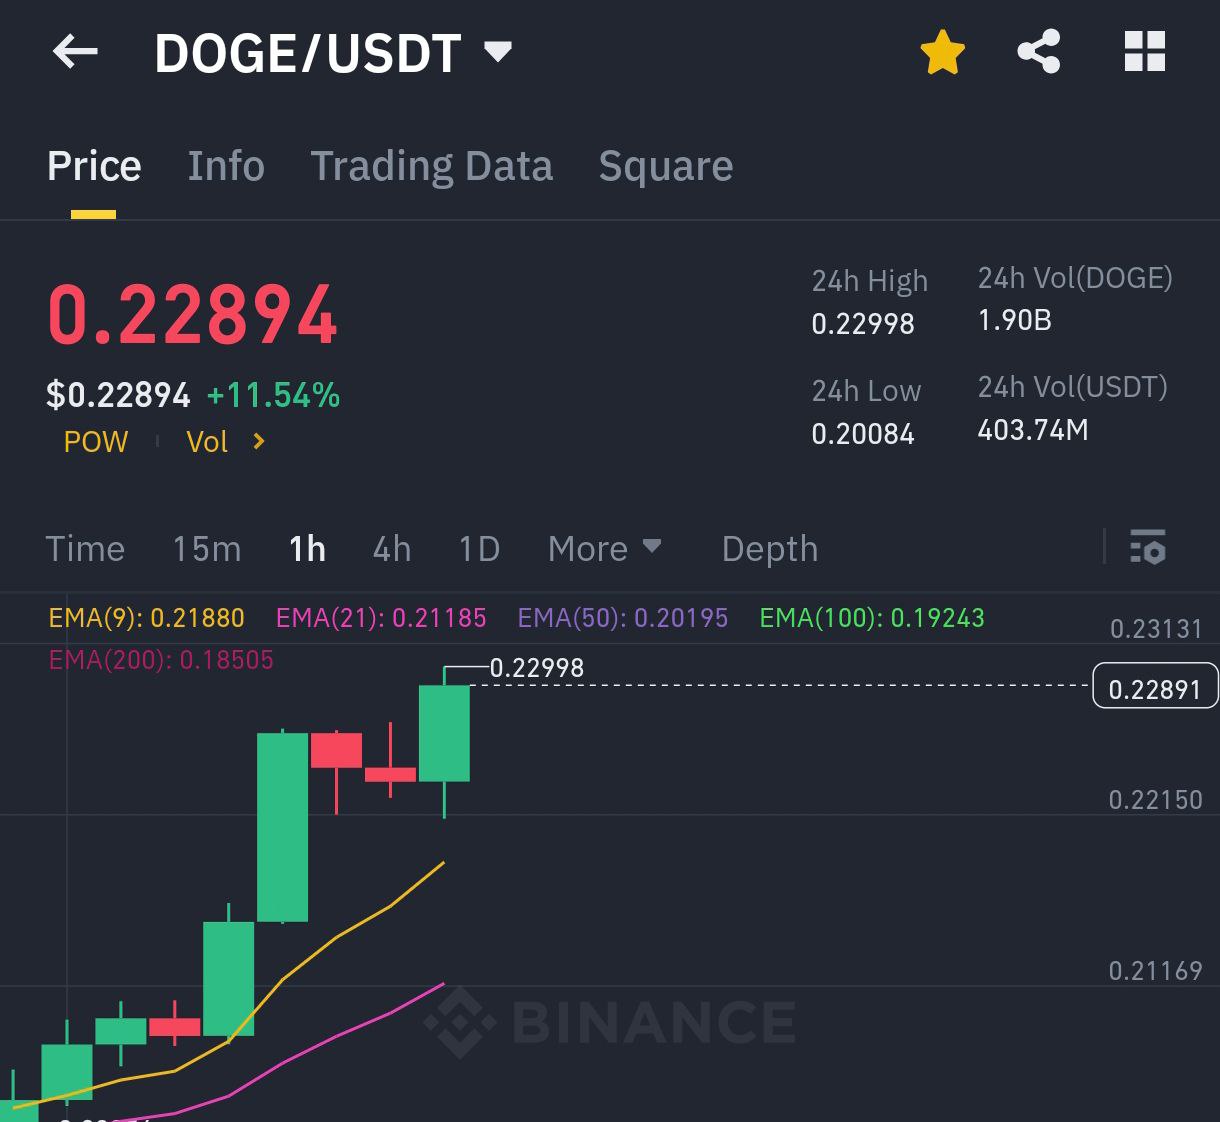Toggle the favorite star icon
The image size is (1220, 1122).
(x=942, y=52)
